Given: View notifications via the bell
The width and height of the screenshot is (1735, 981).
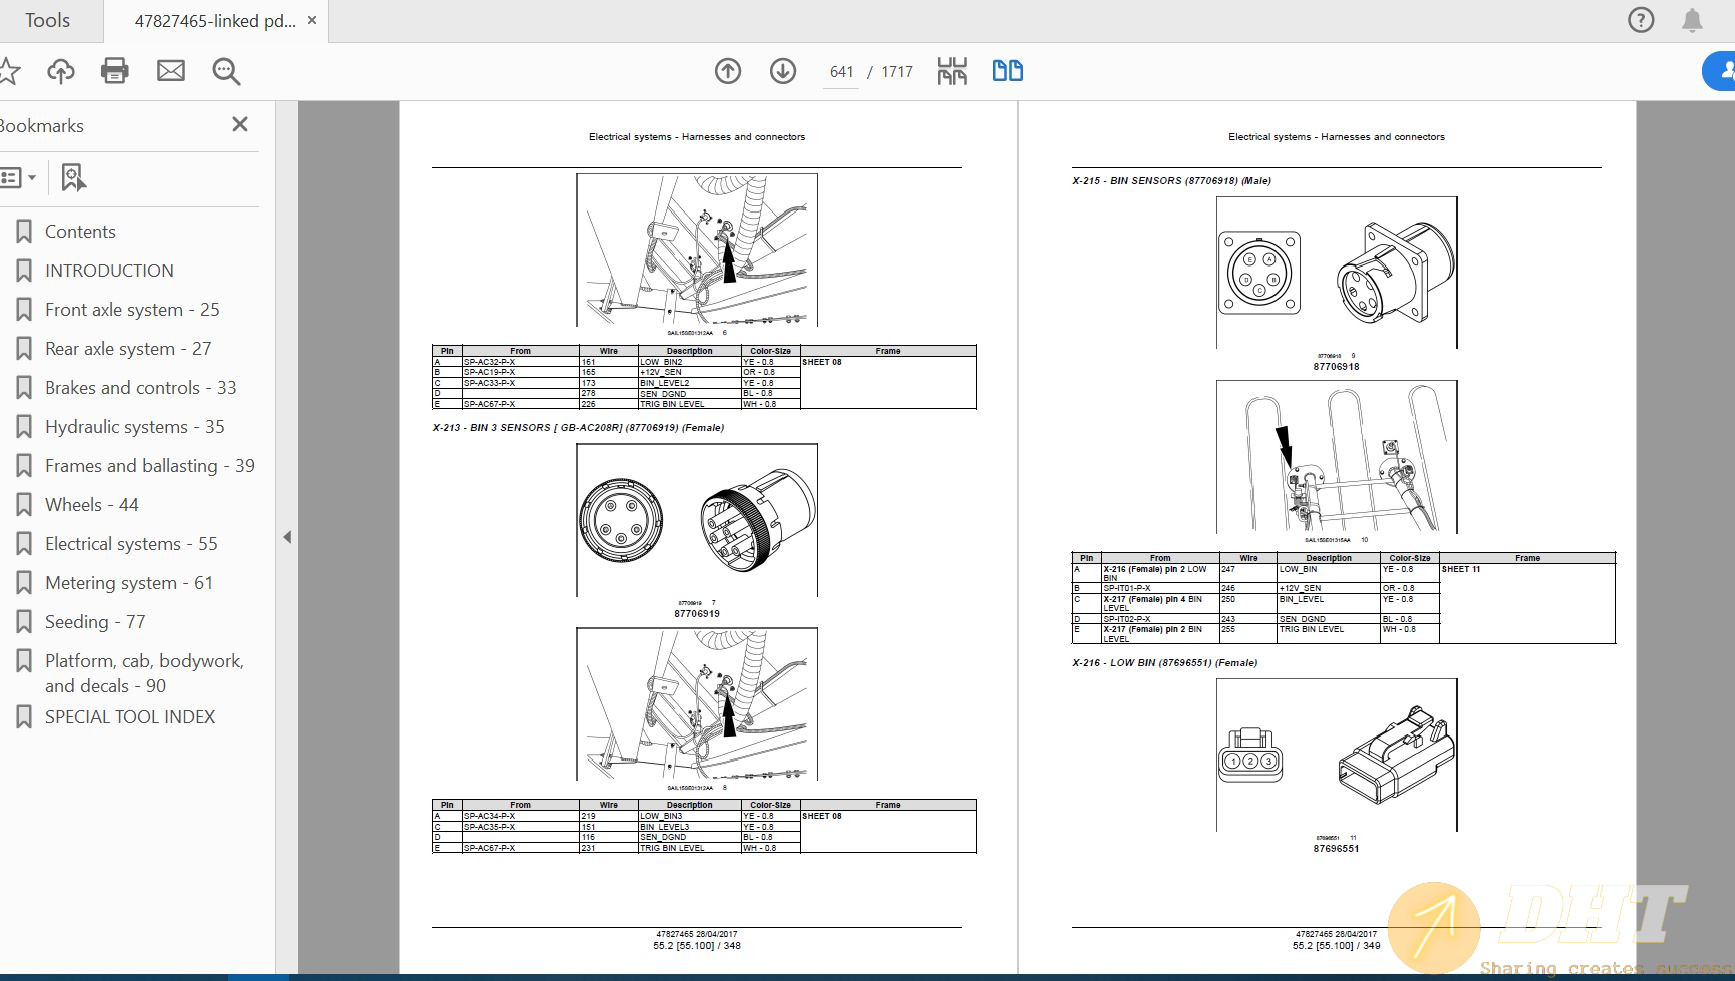Looking at the screenshot, I should pyautogui.click(x=1691, y=20).
